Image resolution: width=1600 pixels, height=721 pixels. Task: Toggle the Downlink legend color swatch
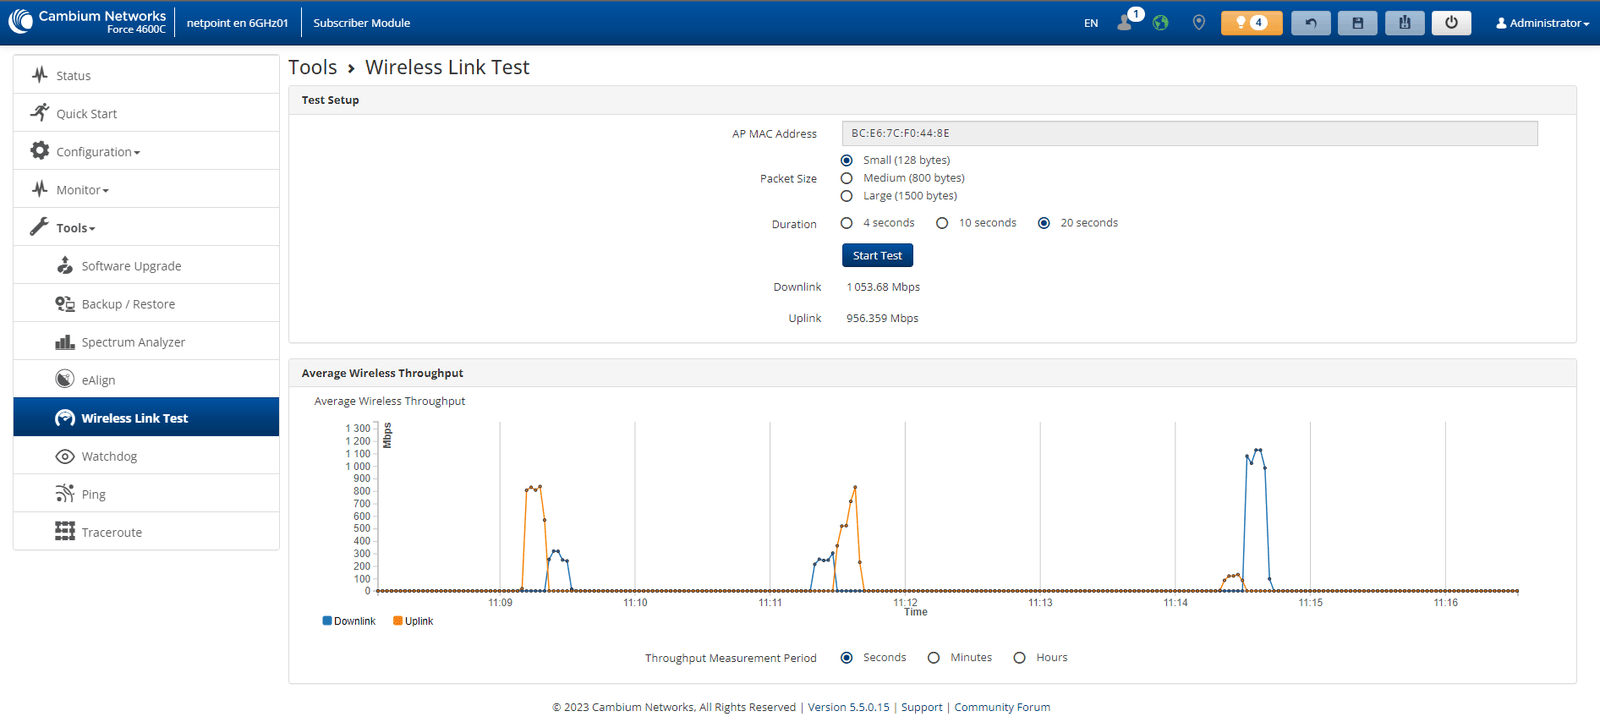point(327,621)
